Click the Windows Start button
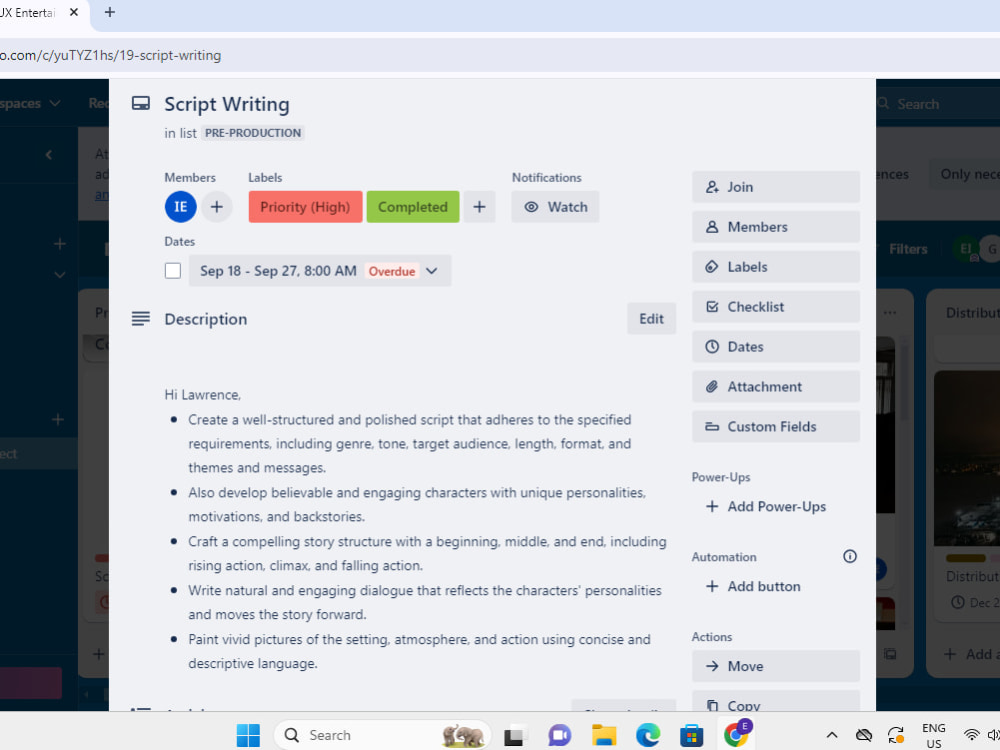 tap(248, 735)
